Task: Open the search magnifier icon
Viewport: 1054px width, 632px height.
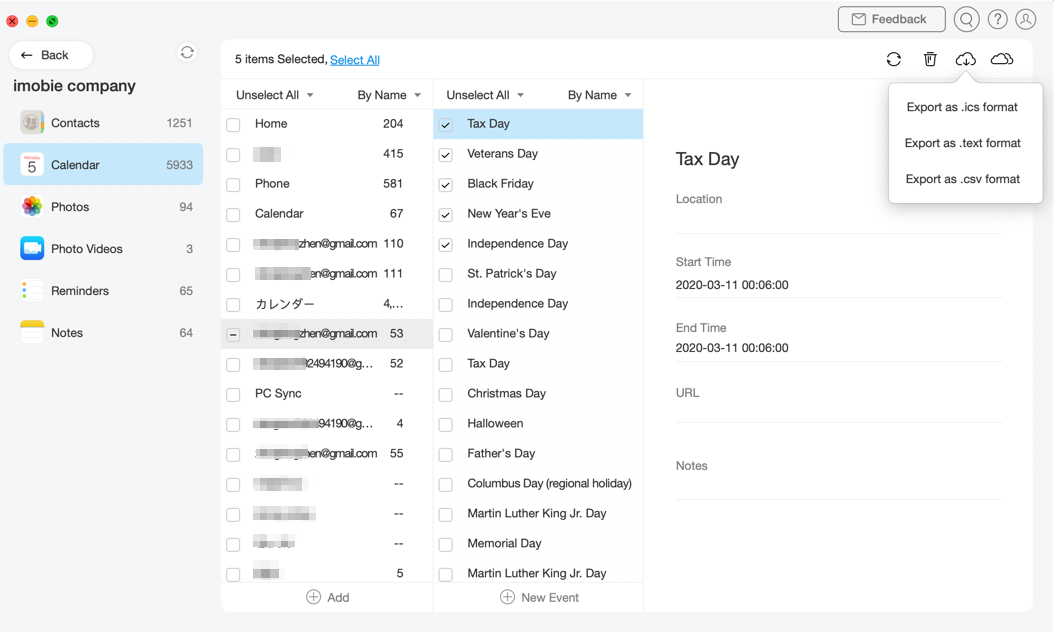Action: pos(966,19)
